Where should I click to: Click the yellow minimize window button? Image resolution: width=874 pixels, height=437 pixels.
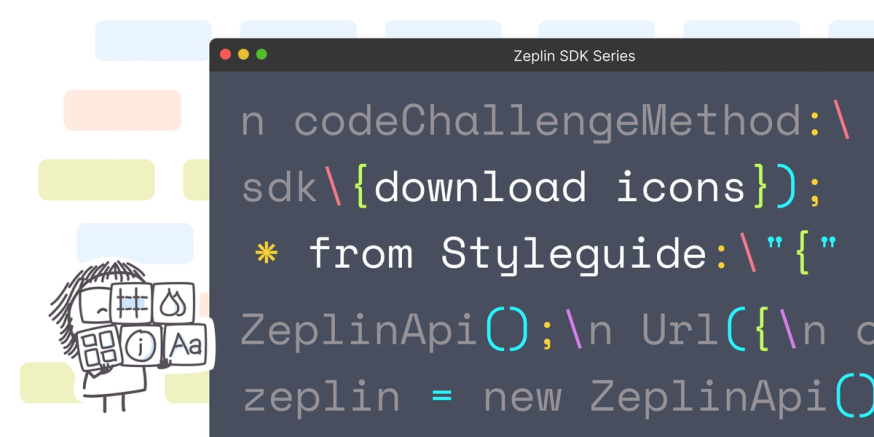tap(244, 55)
